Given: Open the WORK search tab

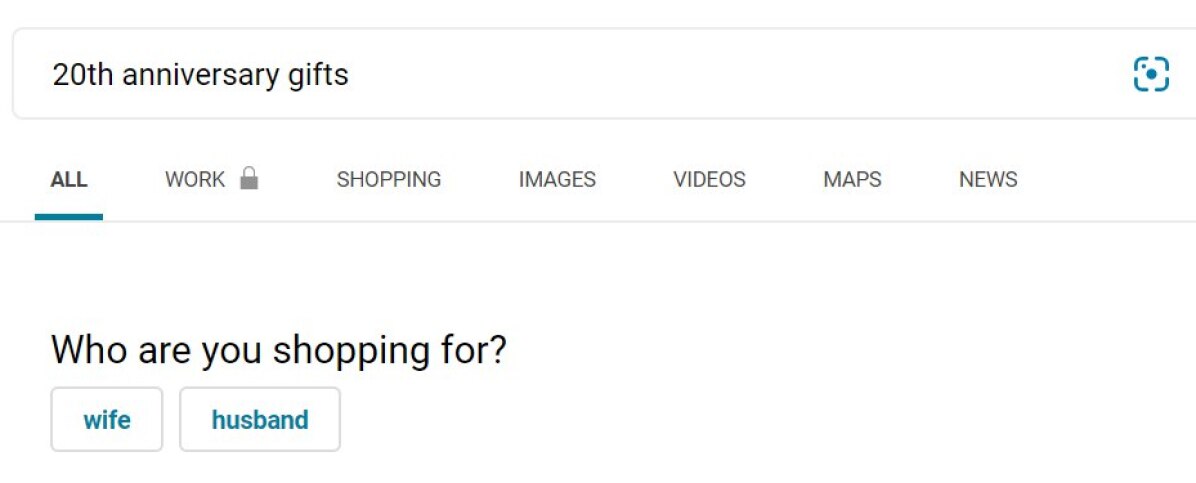Looking at the screenshot, I should click(x=196, y=180).
